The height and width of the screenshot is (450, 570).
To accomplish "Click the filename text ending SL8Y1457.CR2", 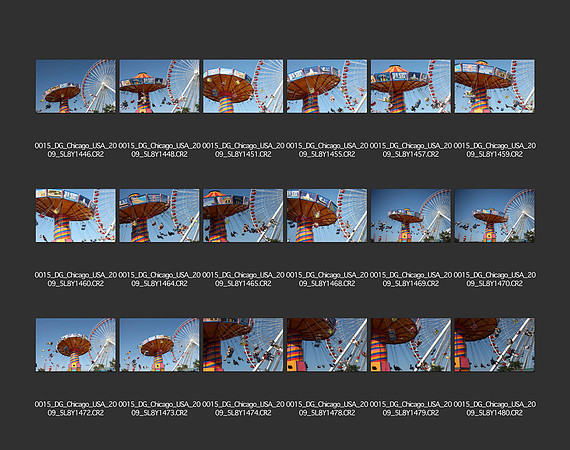I will point(411,150).
